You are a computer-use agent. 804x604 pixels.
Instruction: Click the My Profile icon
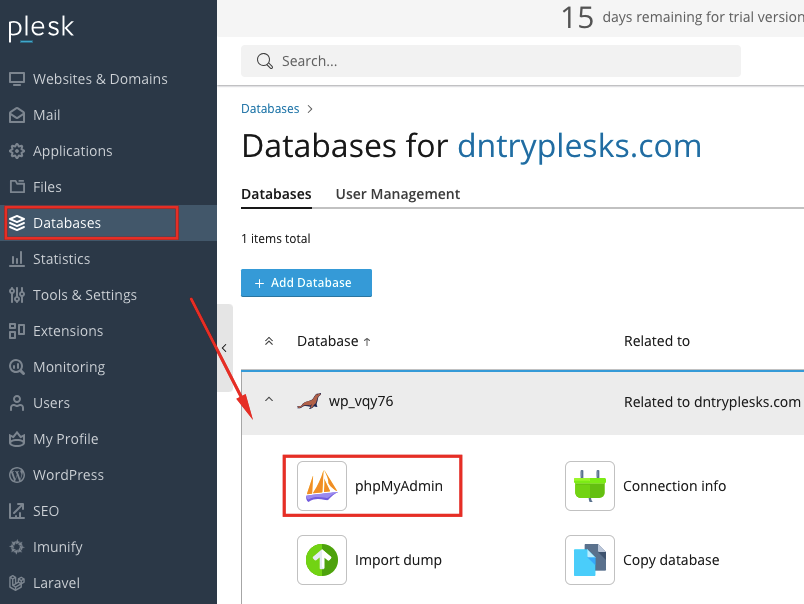17,439
